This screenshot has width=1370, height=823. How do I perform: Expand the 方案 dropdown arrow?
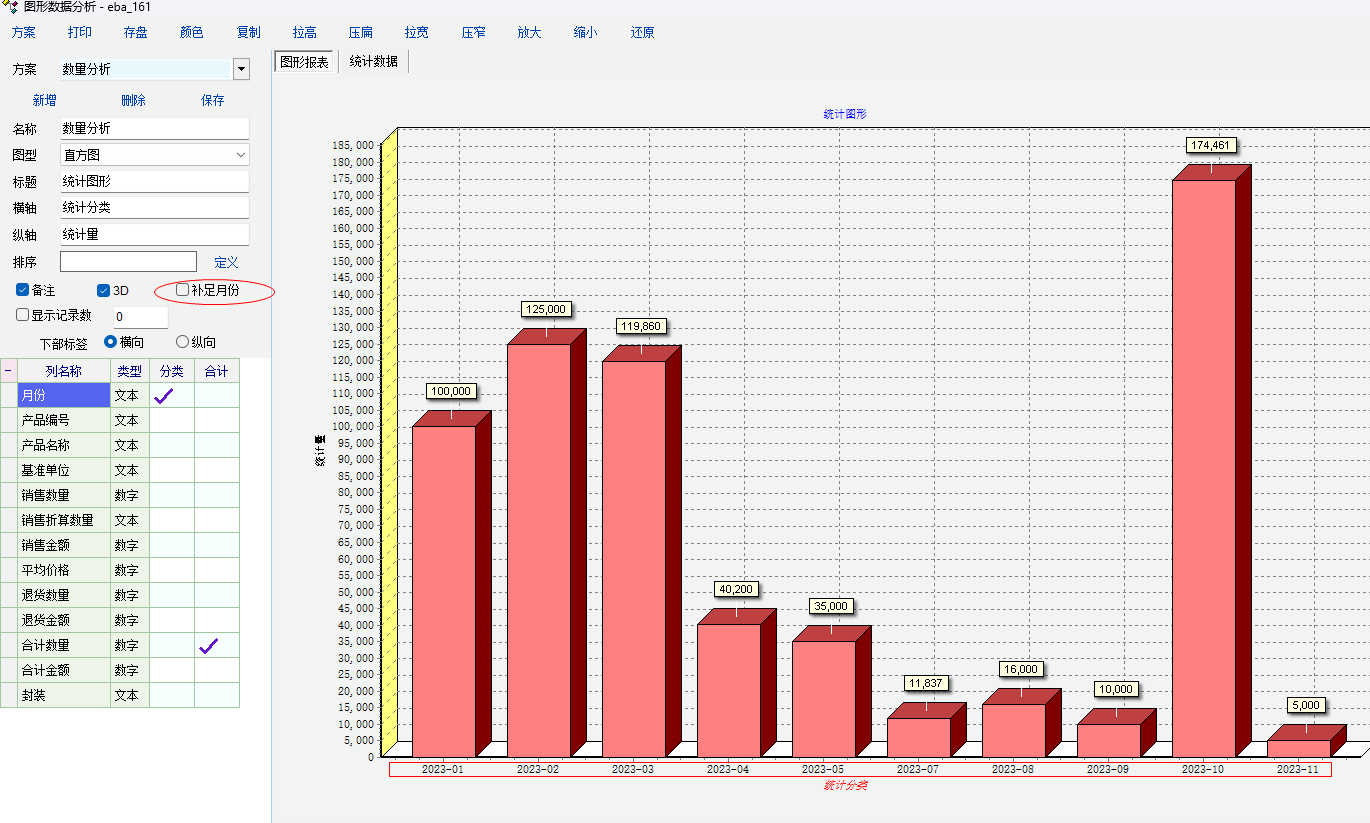[241, 69]
